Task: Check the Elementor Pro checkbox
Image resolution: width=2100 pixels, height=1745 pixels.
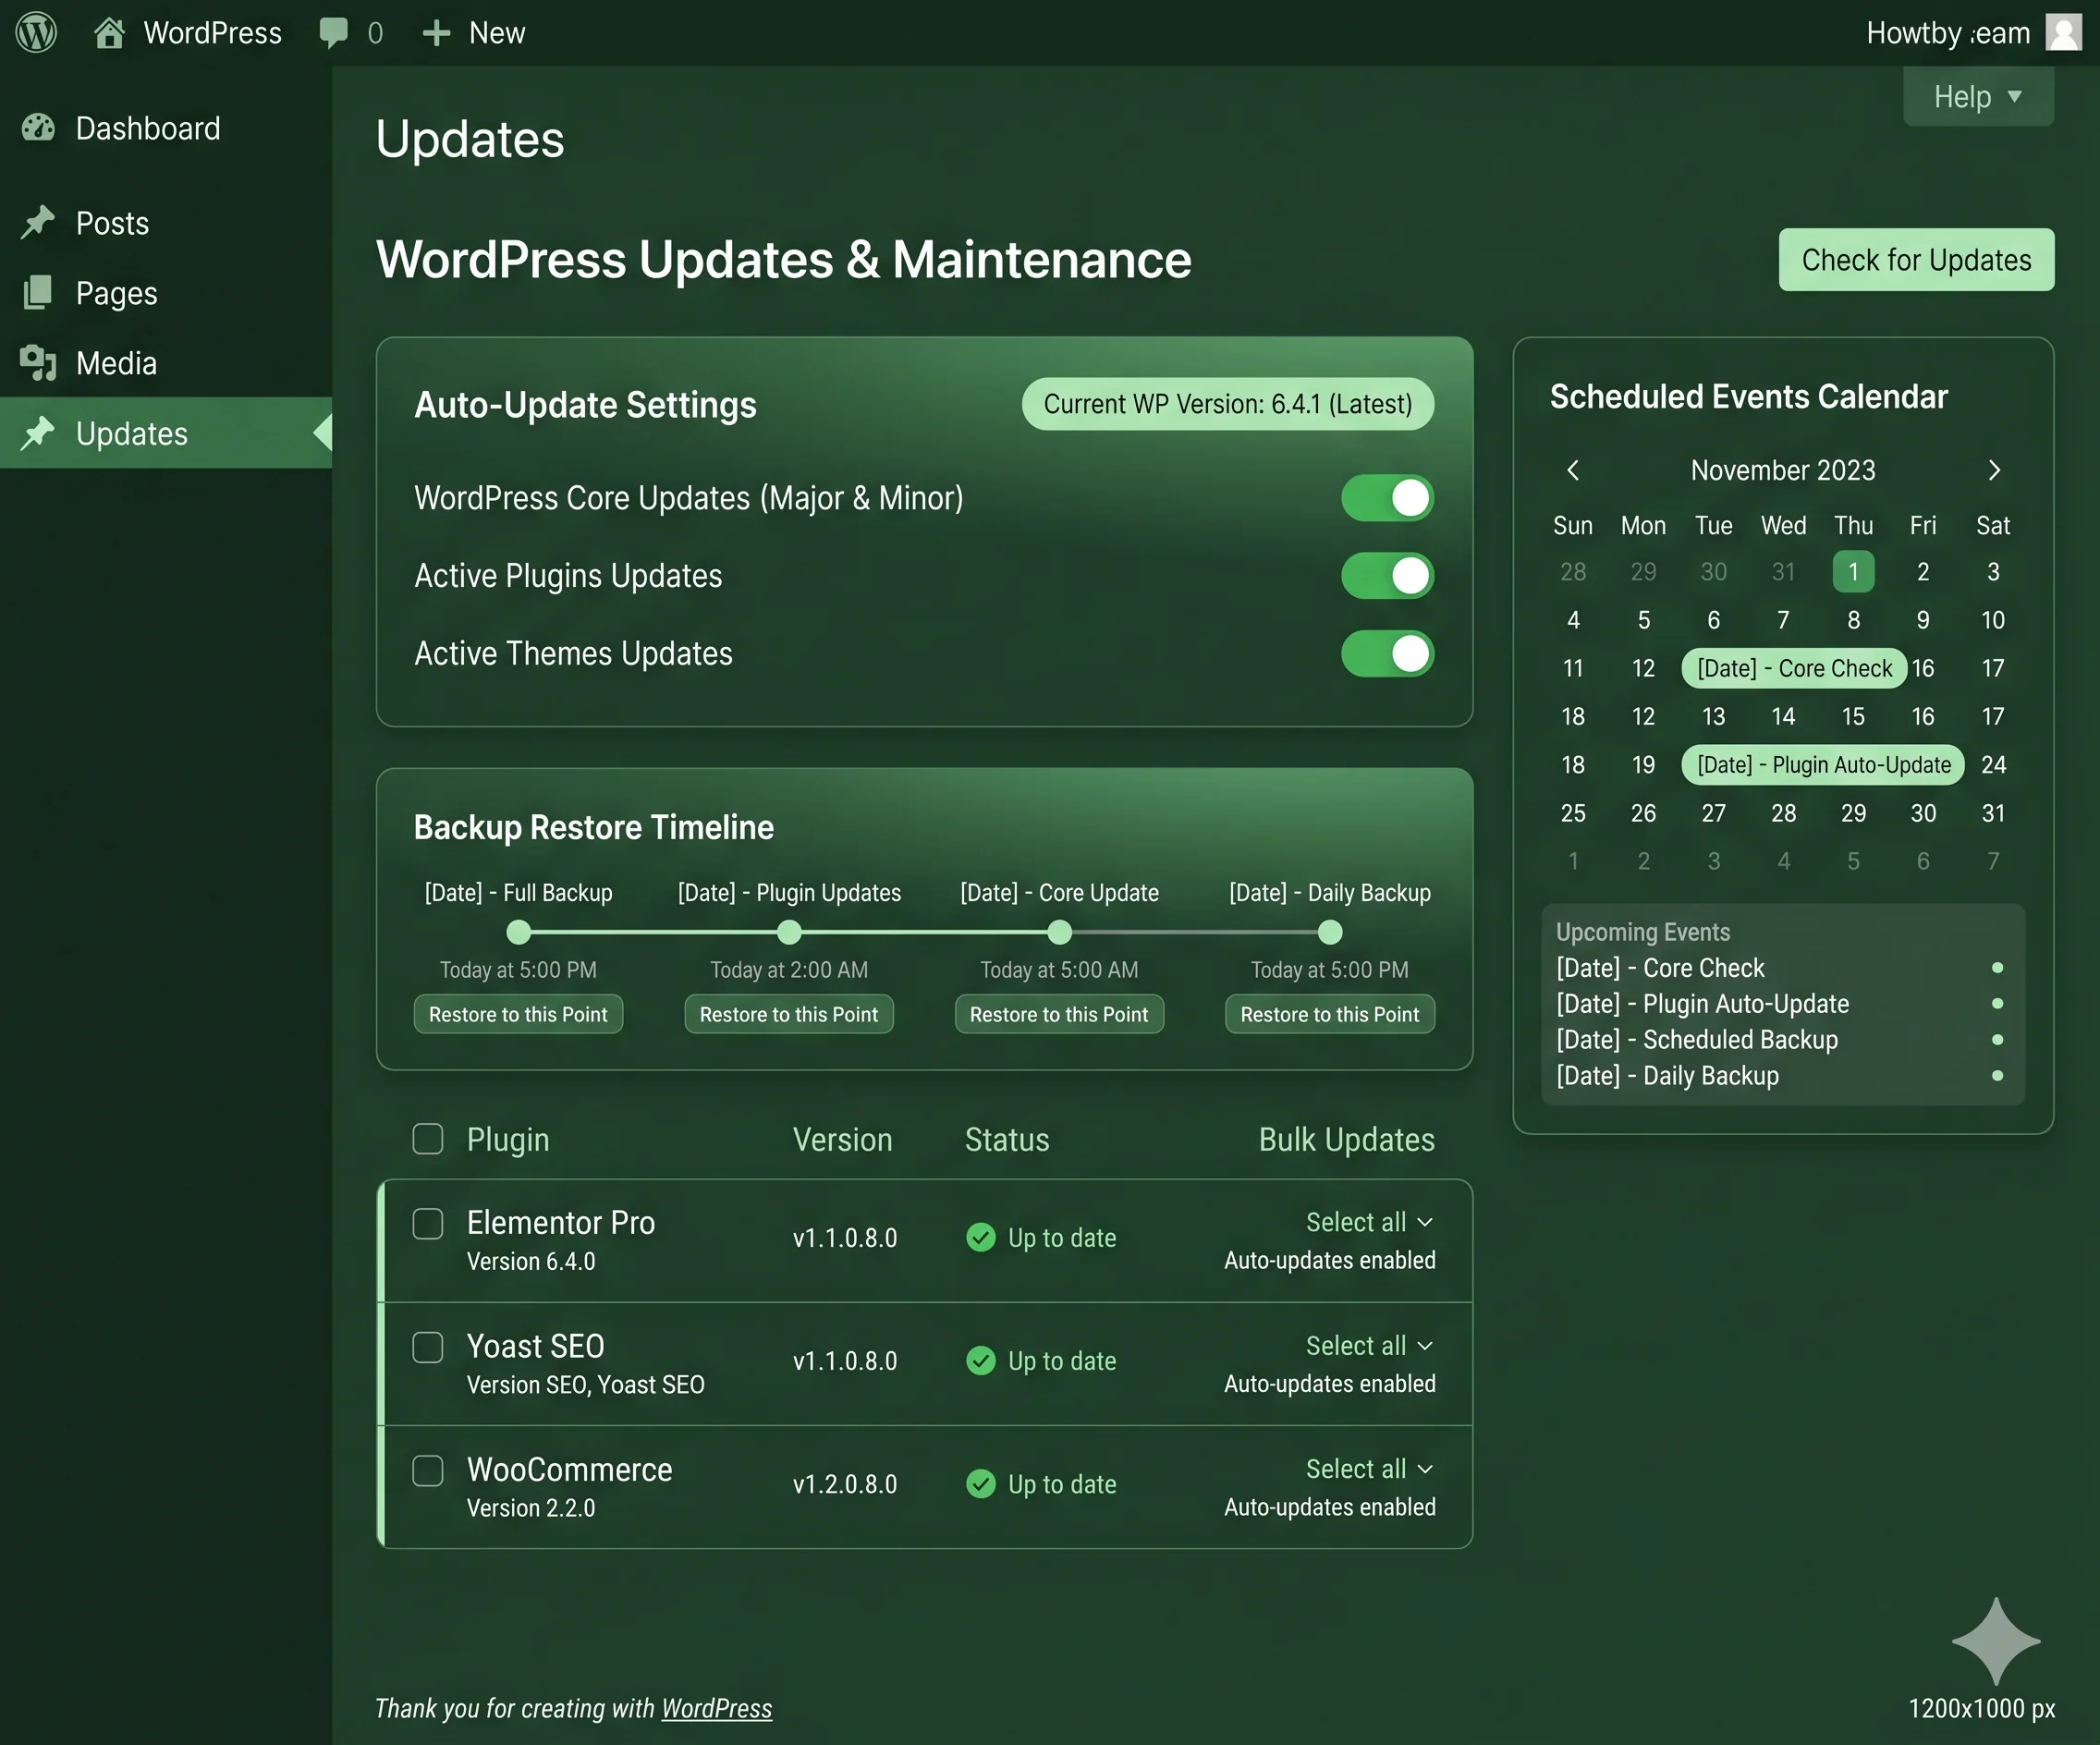Action: pos(428,1223)
